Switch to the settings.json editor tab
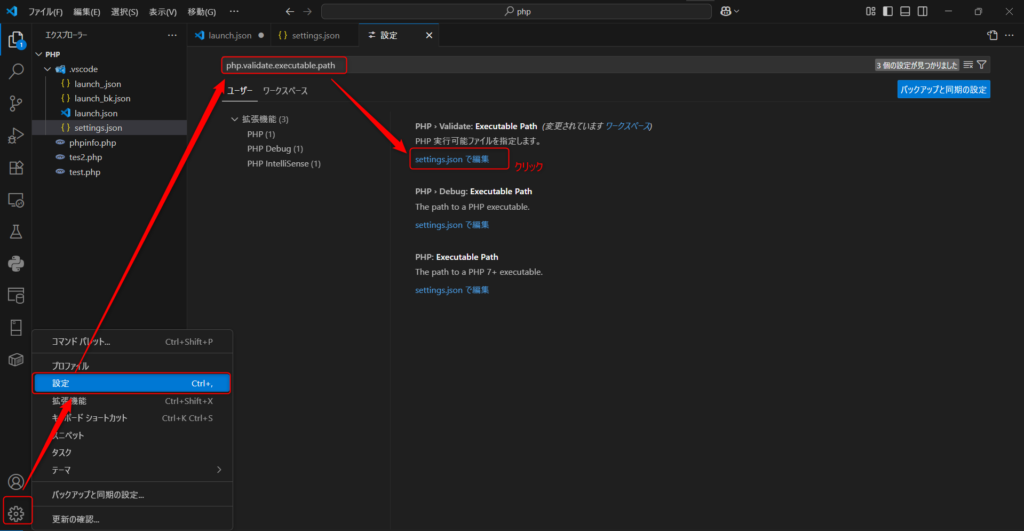The image size is (1024, 531). (x=315, y=35)
